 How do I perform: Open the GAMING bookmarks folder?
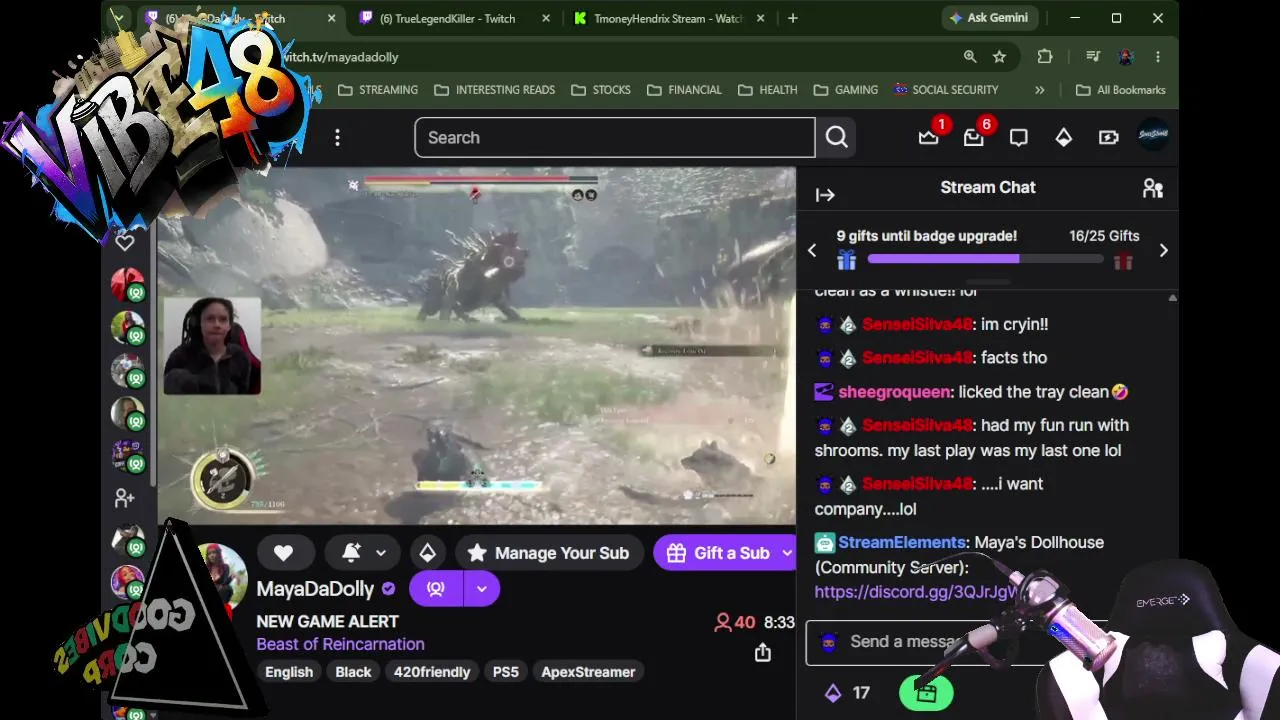coord(845,90)
